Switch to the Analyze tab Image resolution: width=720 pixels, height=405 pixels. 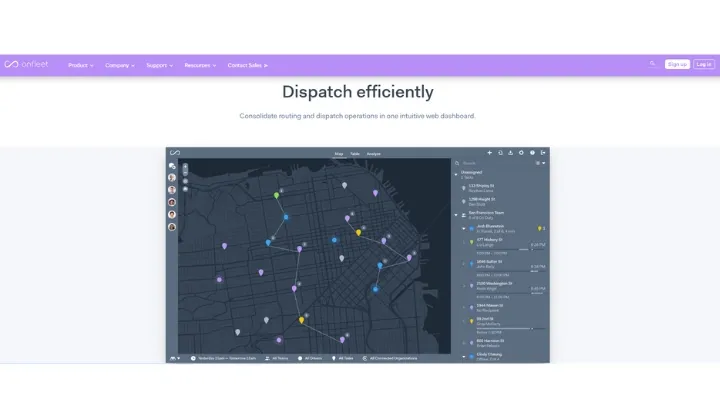point(373,154)
